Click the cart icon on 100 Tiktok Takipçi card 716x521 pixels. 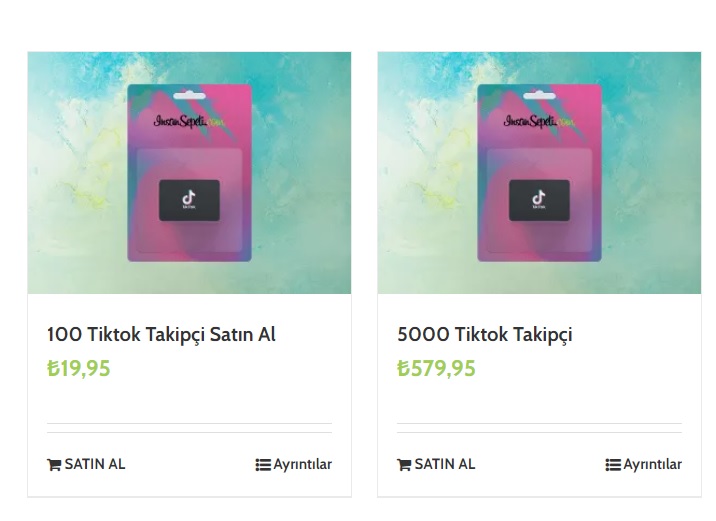(x=54, y=465)
